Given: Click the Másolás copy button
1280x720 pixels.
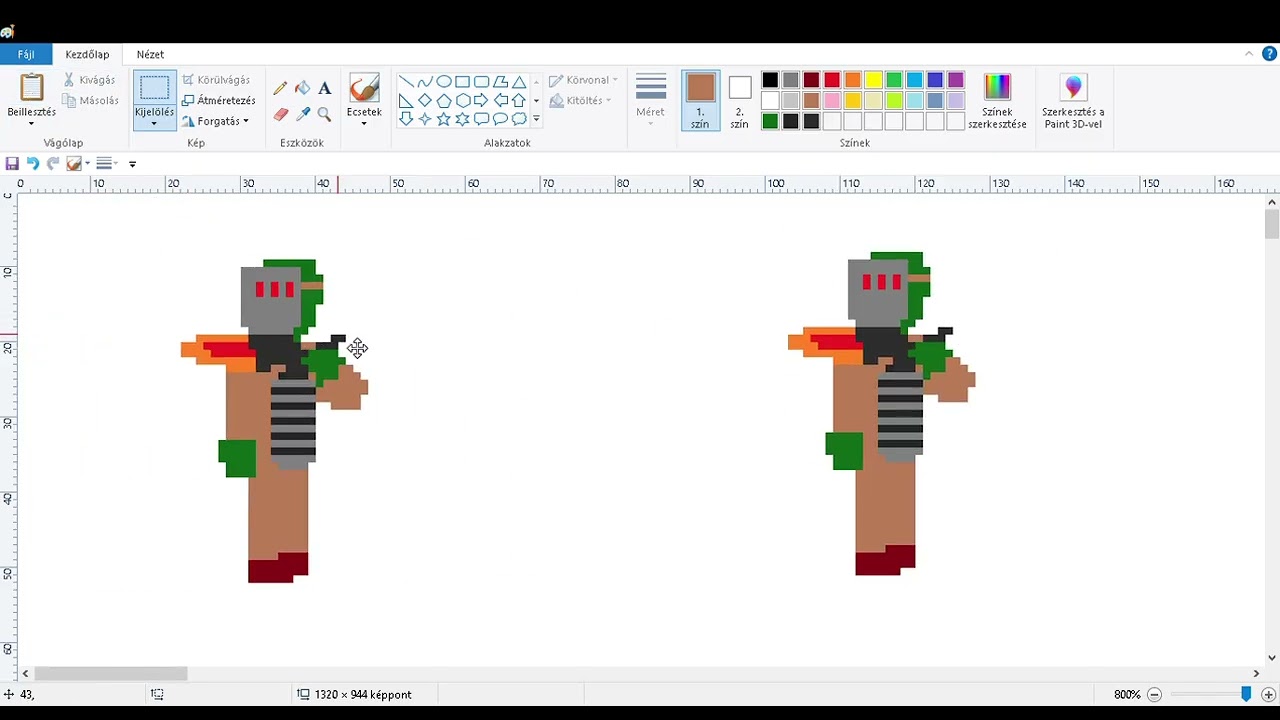Looking at the screenshot, I should (x=90, y=101).
